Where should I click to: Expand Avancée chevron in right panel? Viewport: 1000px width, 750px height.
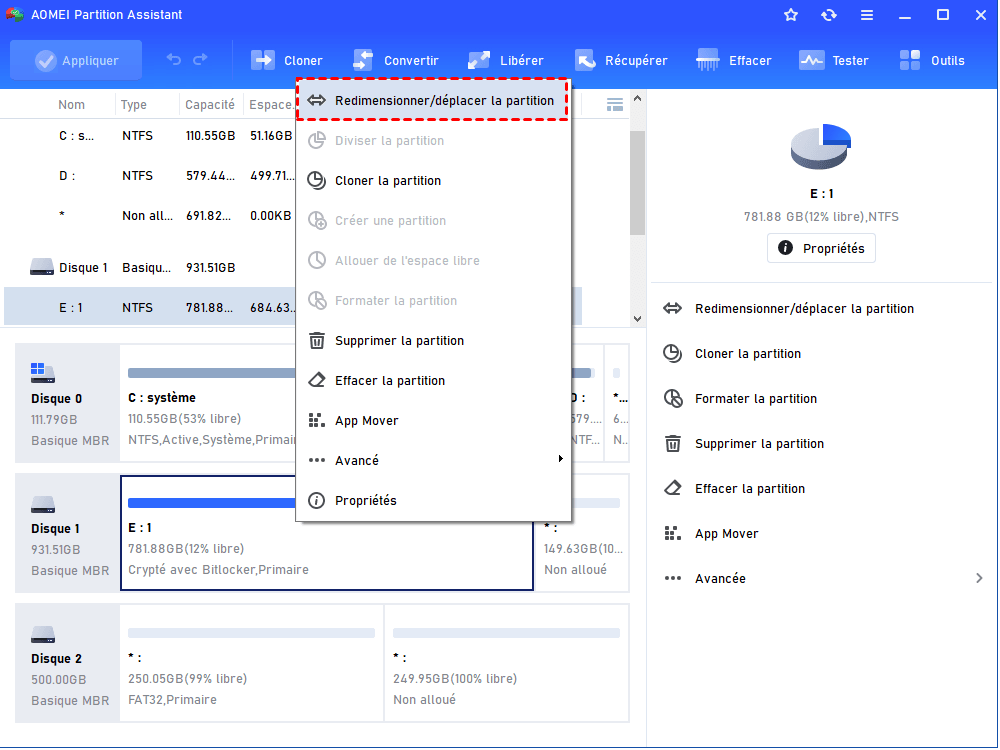pyautogui.click(x=979, y=578)
